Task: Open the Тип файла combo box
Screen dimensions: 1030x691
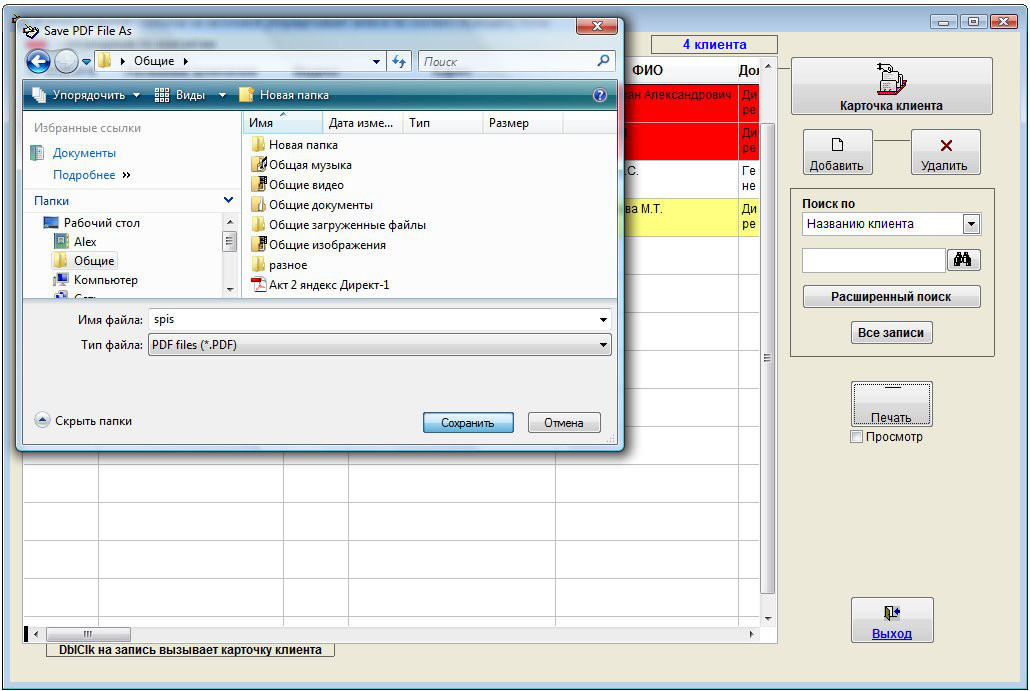Action: [380, 345]
